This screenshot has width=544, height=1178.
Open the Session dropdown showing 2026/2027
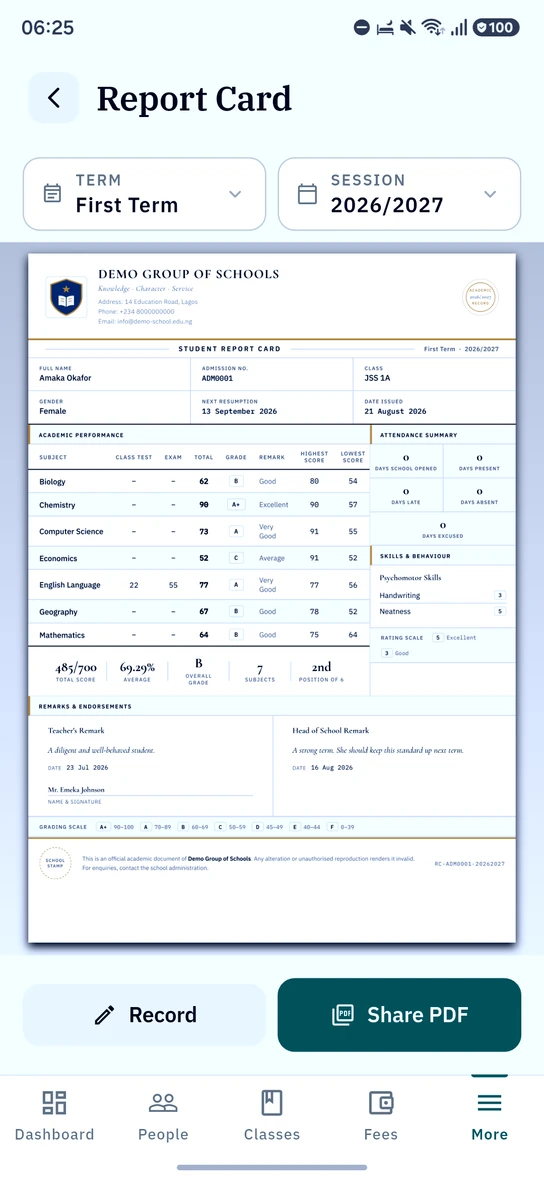click(x=400, y=194)
